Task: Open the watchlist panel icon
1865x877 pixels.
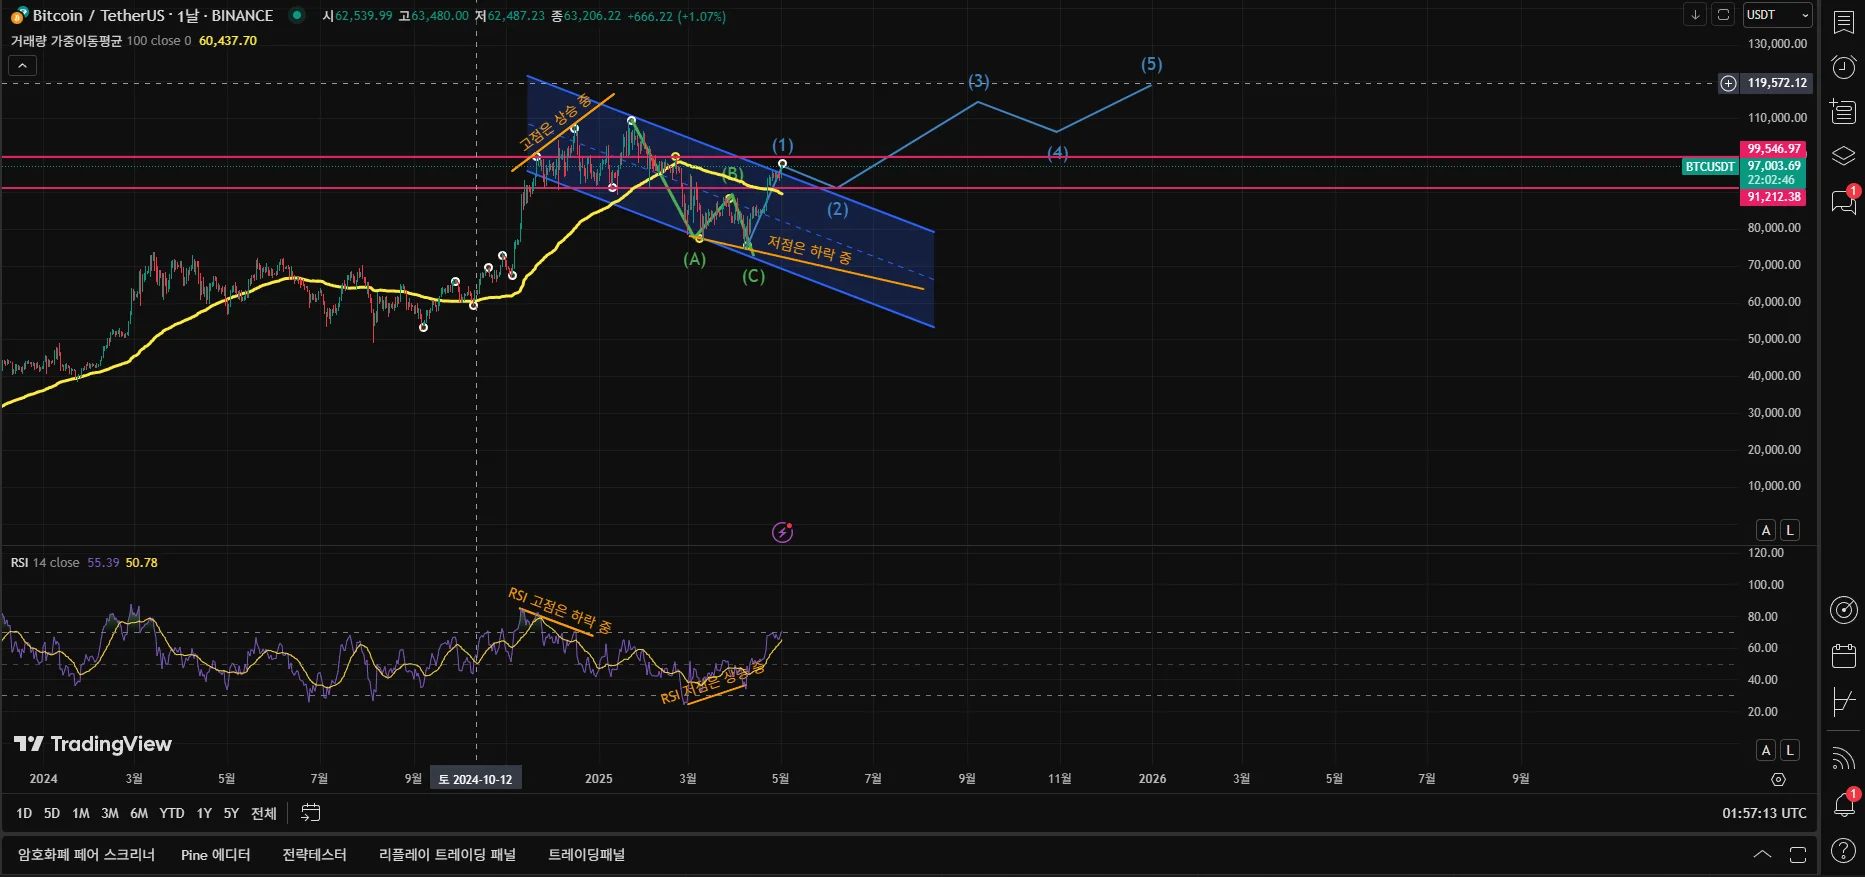Action: click(x=1843, y=23)
